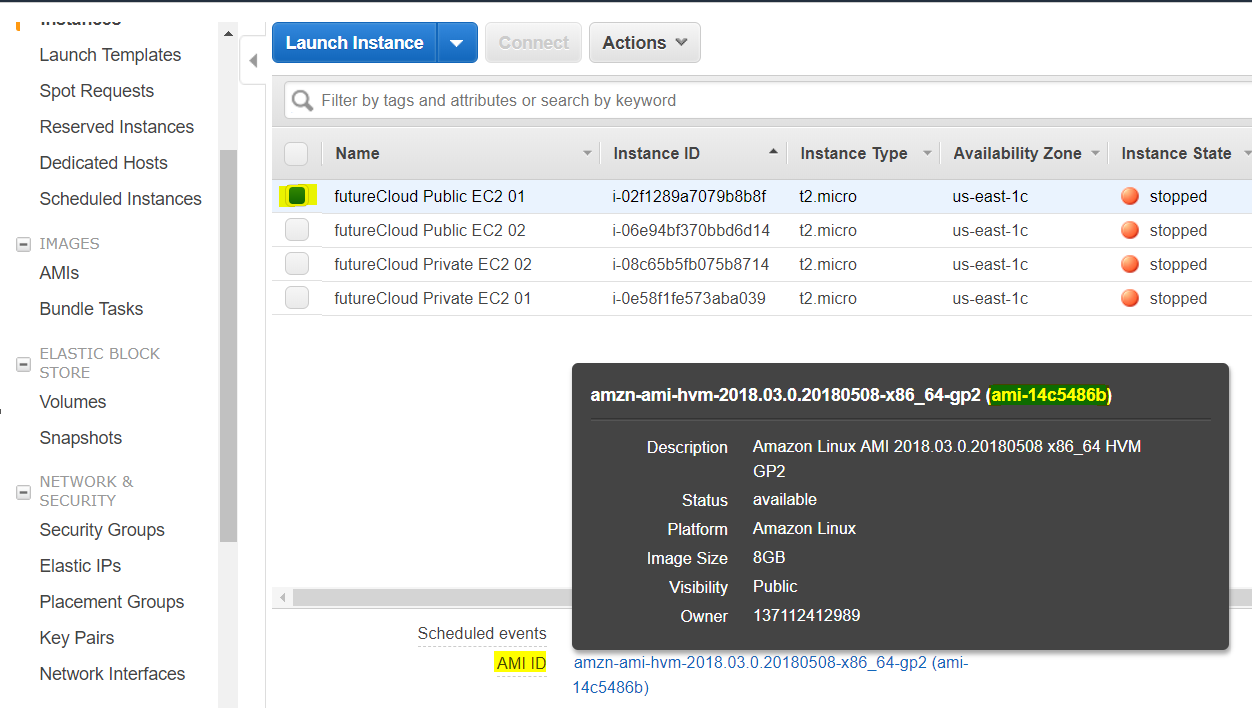
Task: Click horizontal scrollbar left arrow
Action: click(x=283, y=598)
